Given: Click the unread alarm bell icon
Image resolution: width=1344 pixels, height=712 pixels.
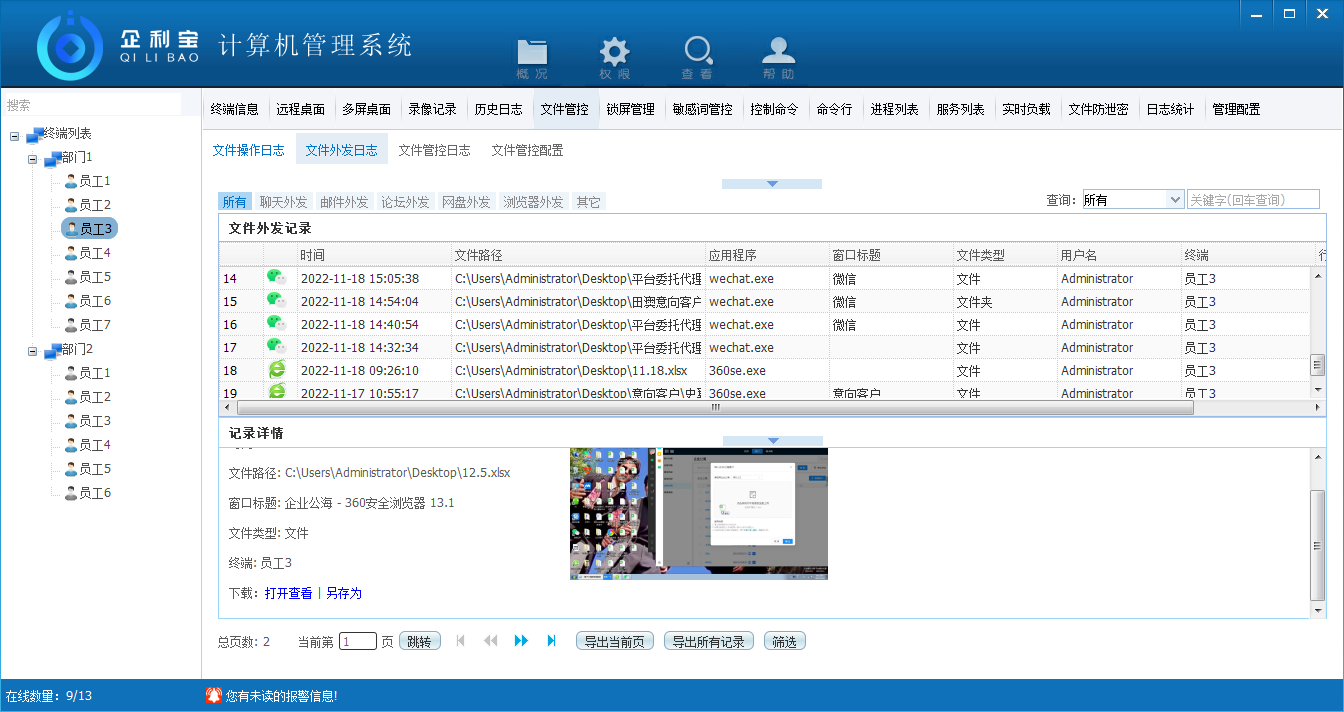Looking at the screenshot, I should 213,695.
